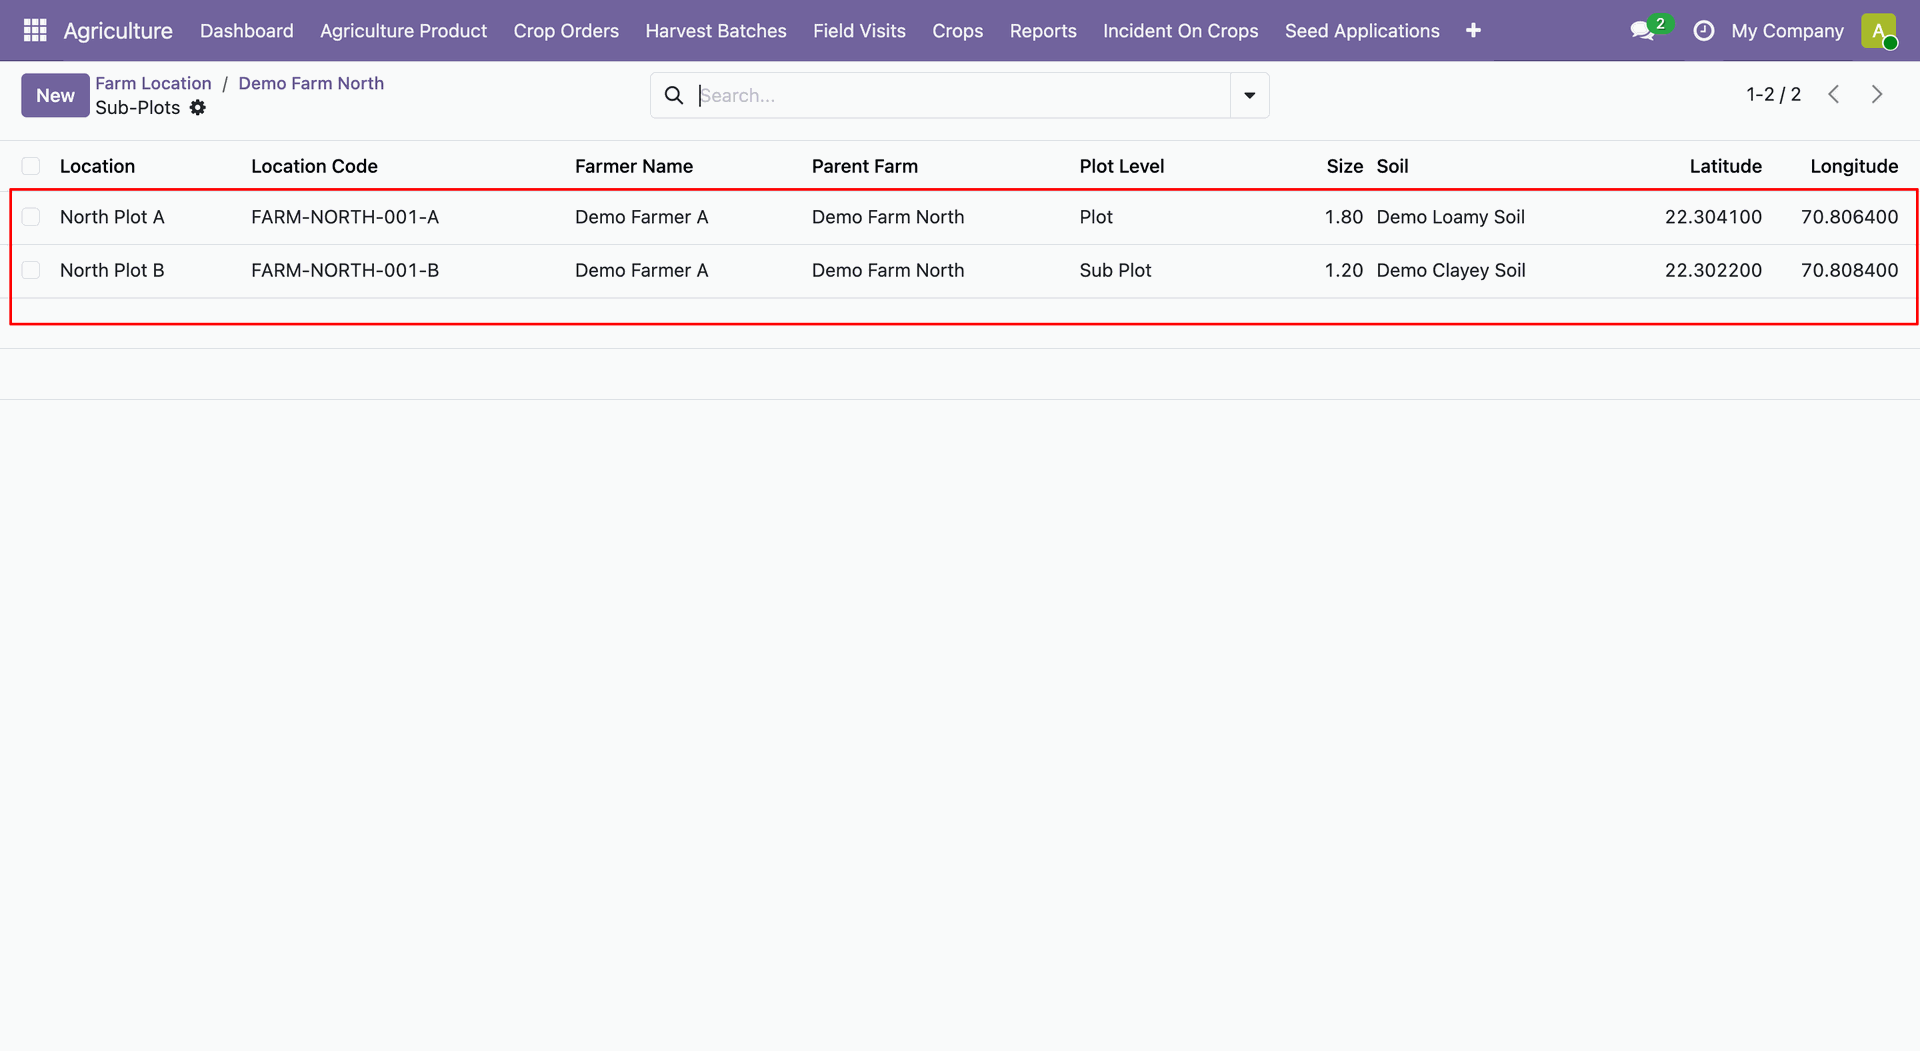Image resolution: width=1920 pixels, height=1051 pixels.
Task: Open the Seed Applications menu
Action: coord(1362,31)
